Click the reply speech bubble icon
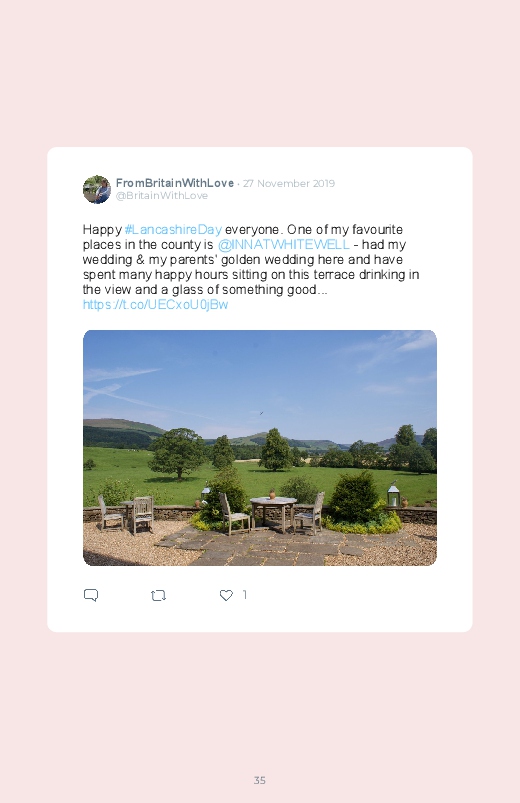 tap(91, 595)
